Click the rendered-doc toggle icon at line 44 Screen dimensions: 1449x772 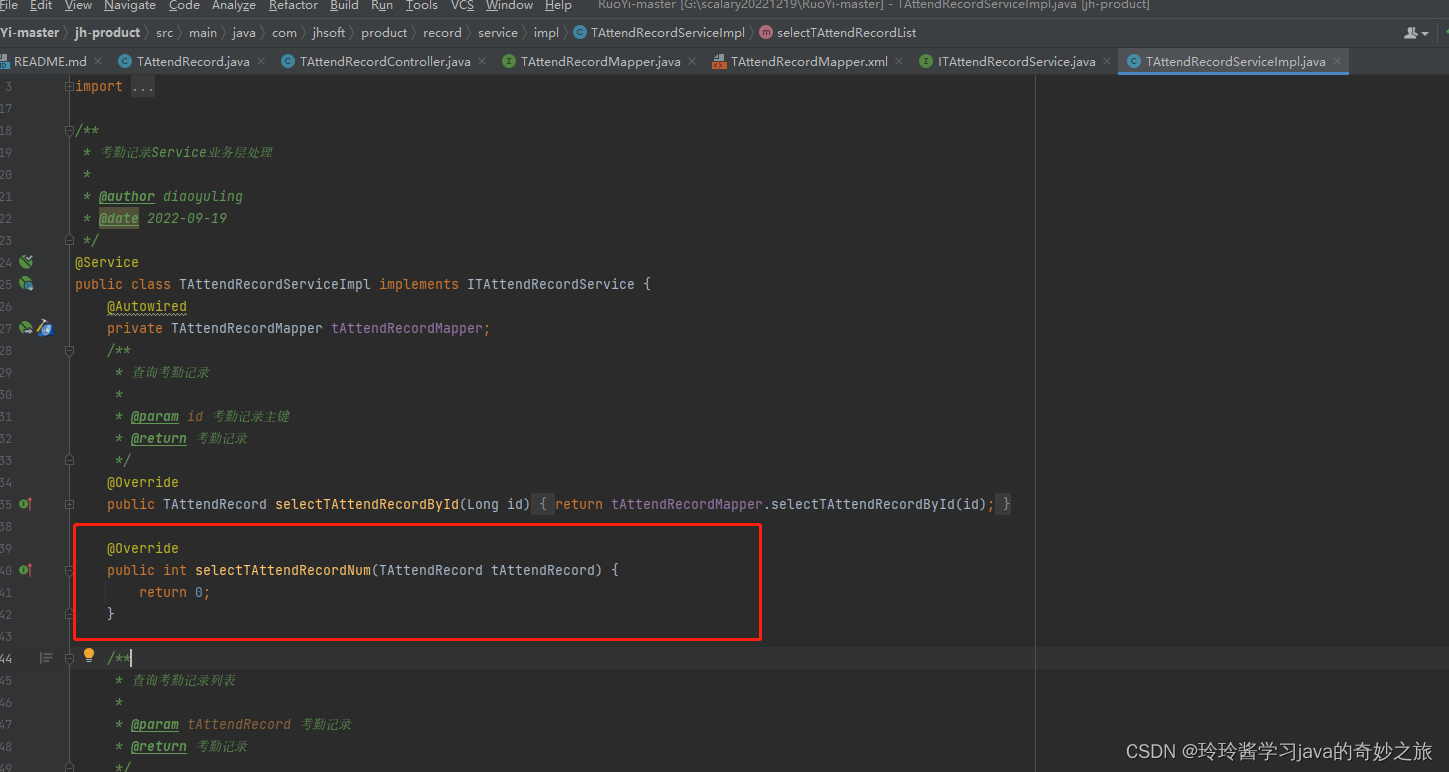point(46,658)
